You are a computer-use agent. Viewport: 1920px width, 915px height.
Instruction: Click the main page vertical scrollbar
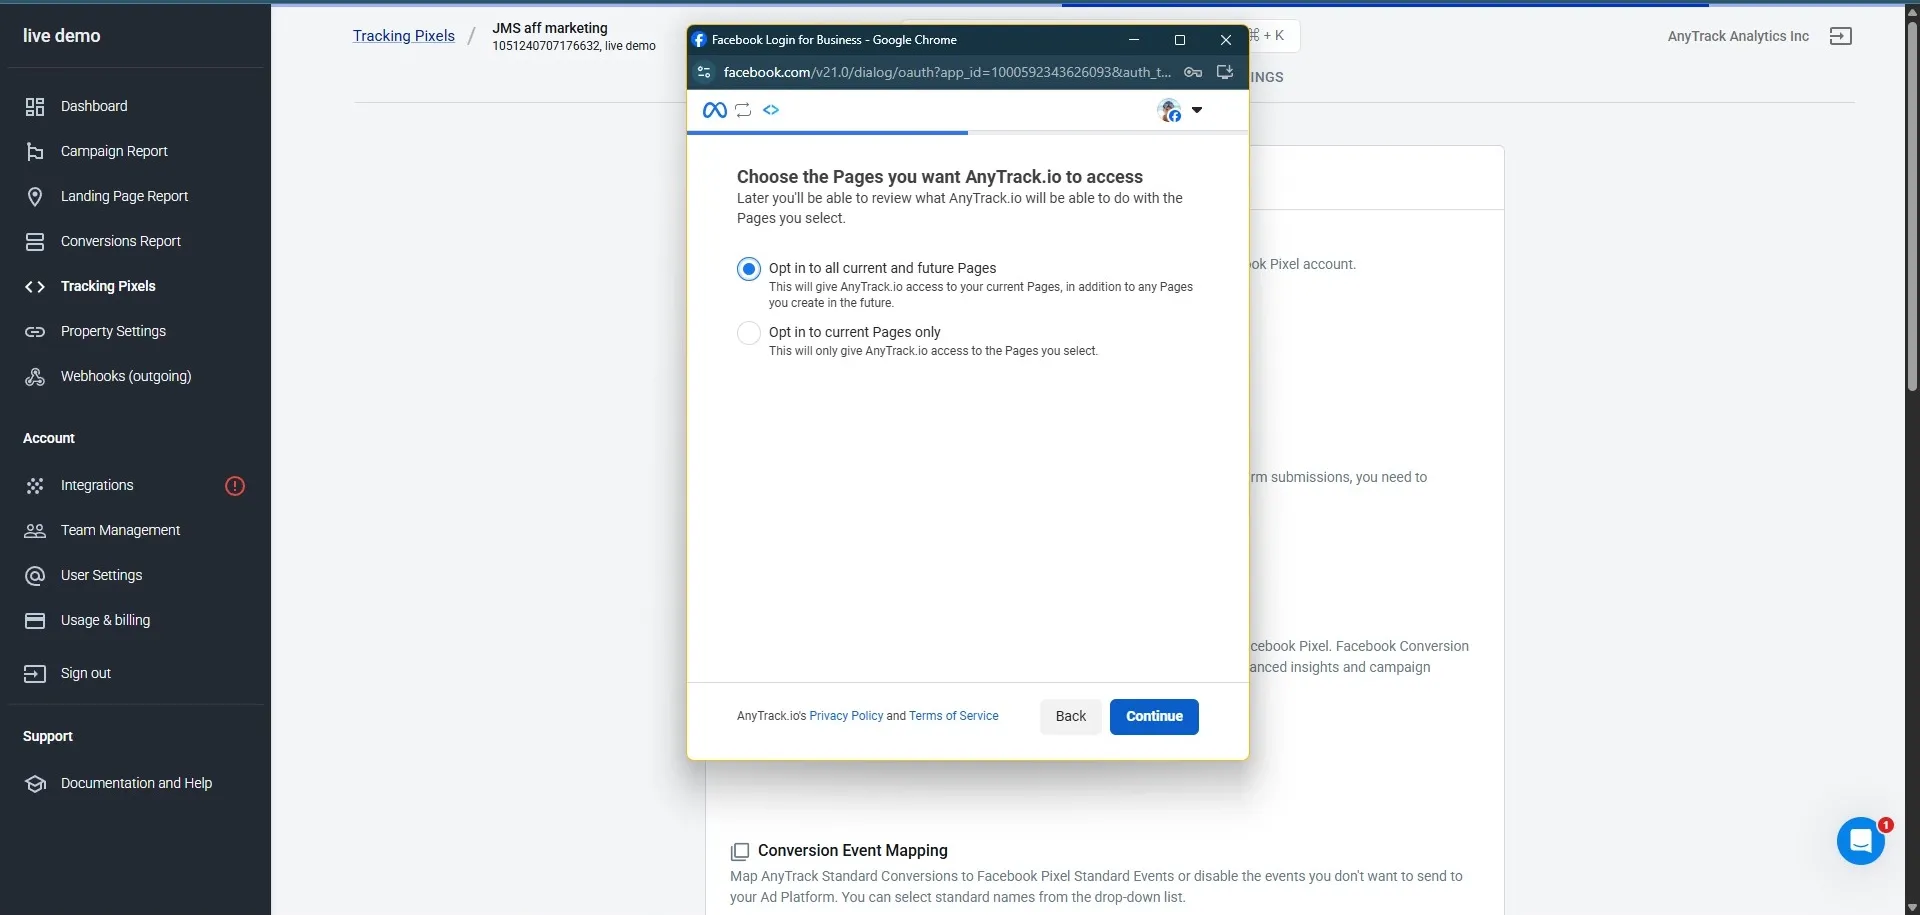pyautogui.click(x=1912, y=205)
